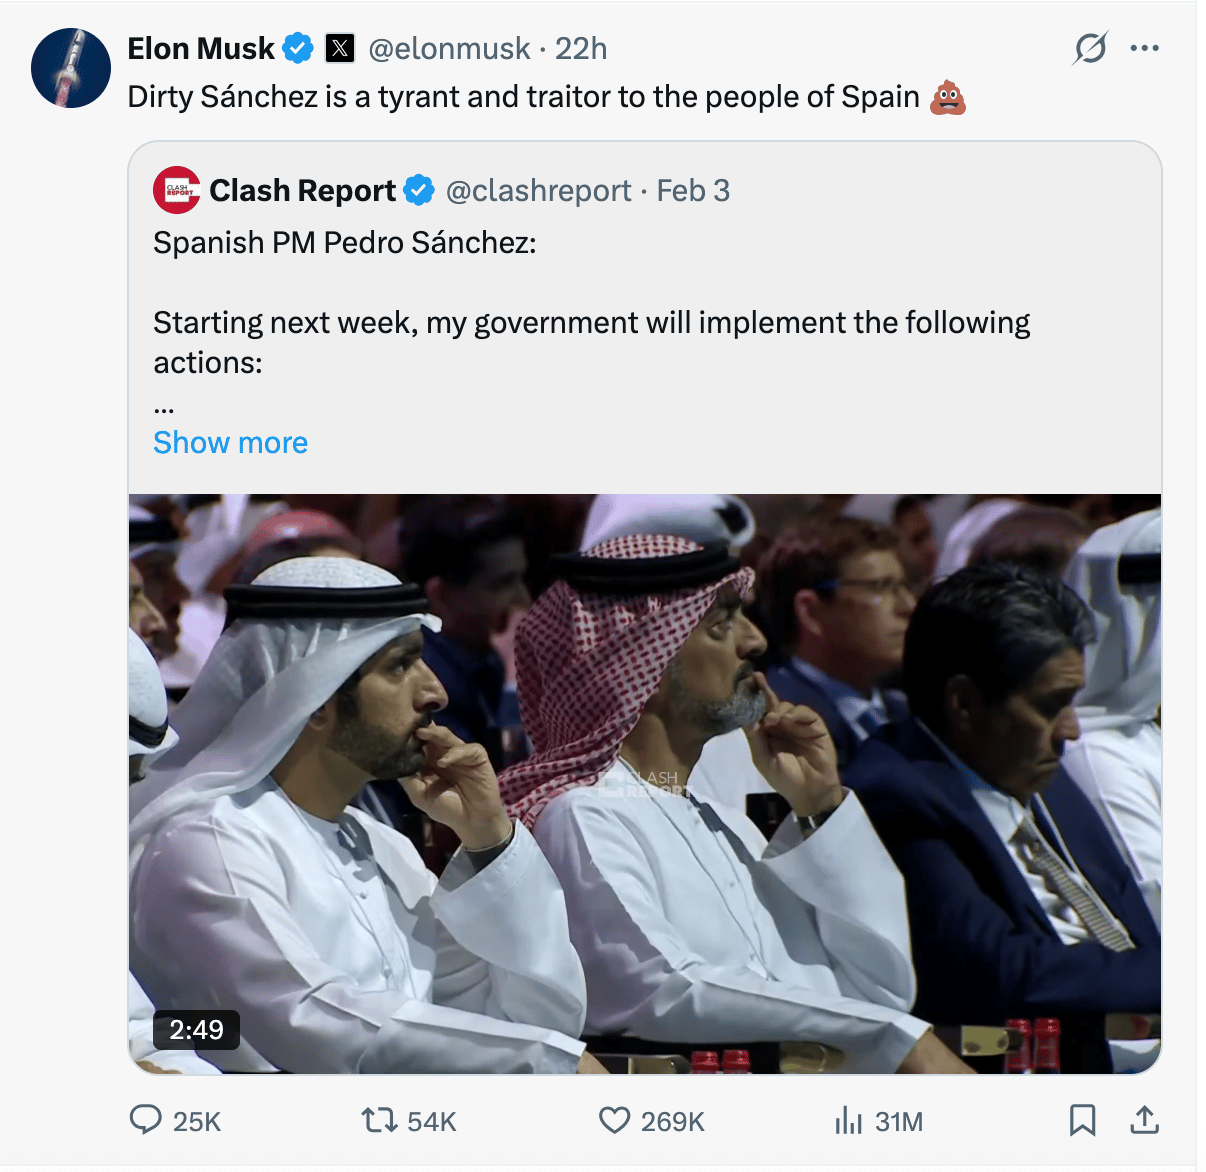
Task: Click the X affiliation badge
Action: click(340, 48)
